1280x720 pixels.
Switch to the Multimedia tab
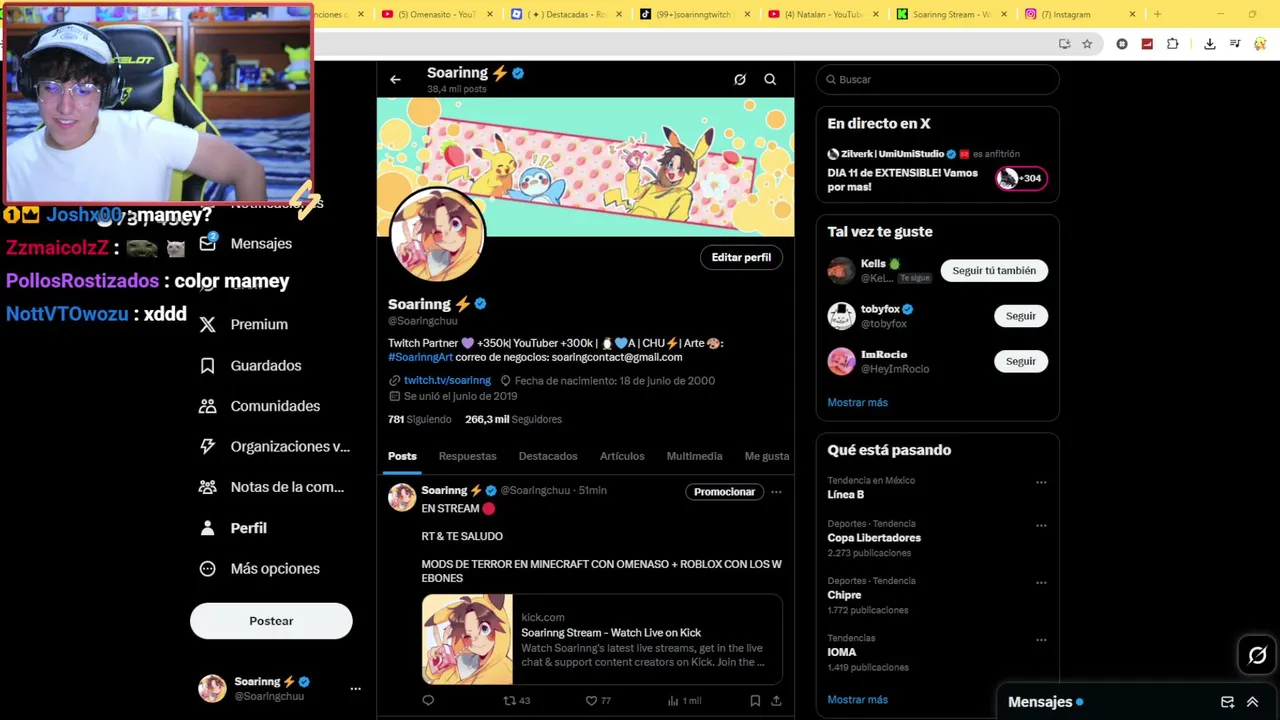pyautogui.click(x=694, y=456)
